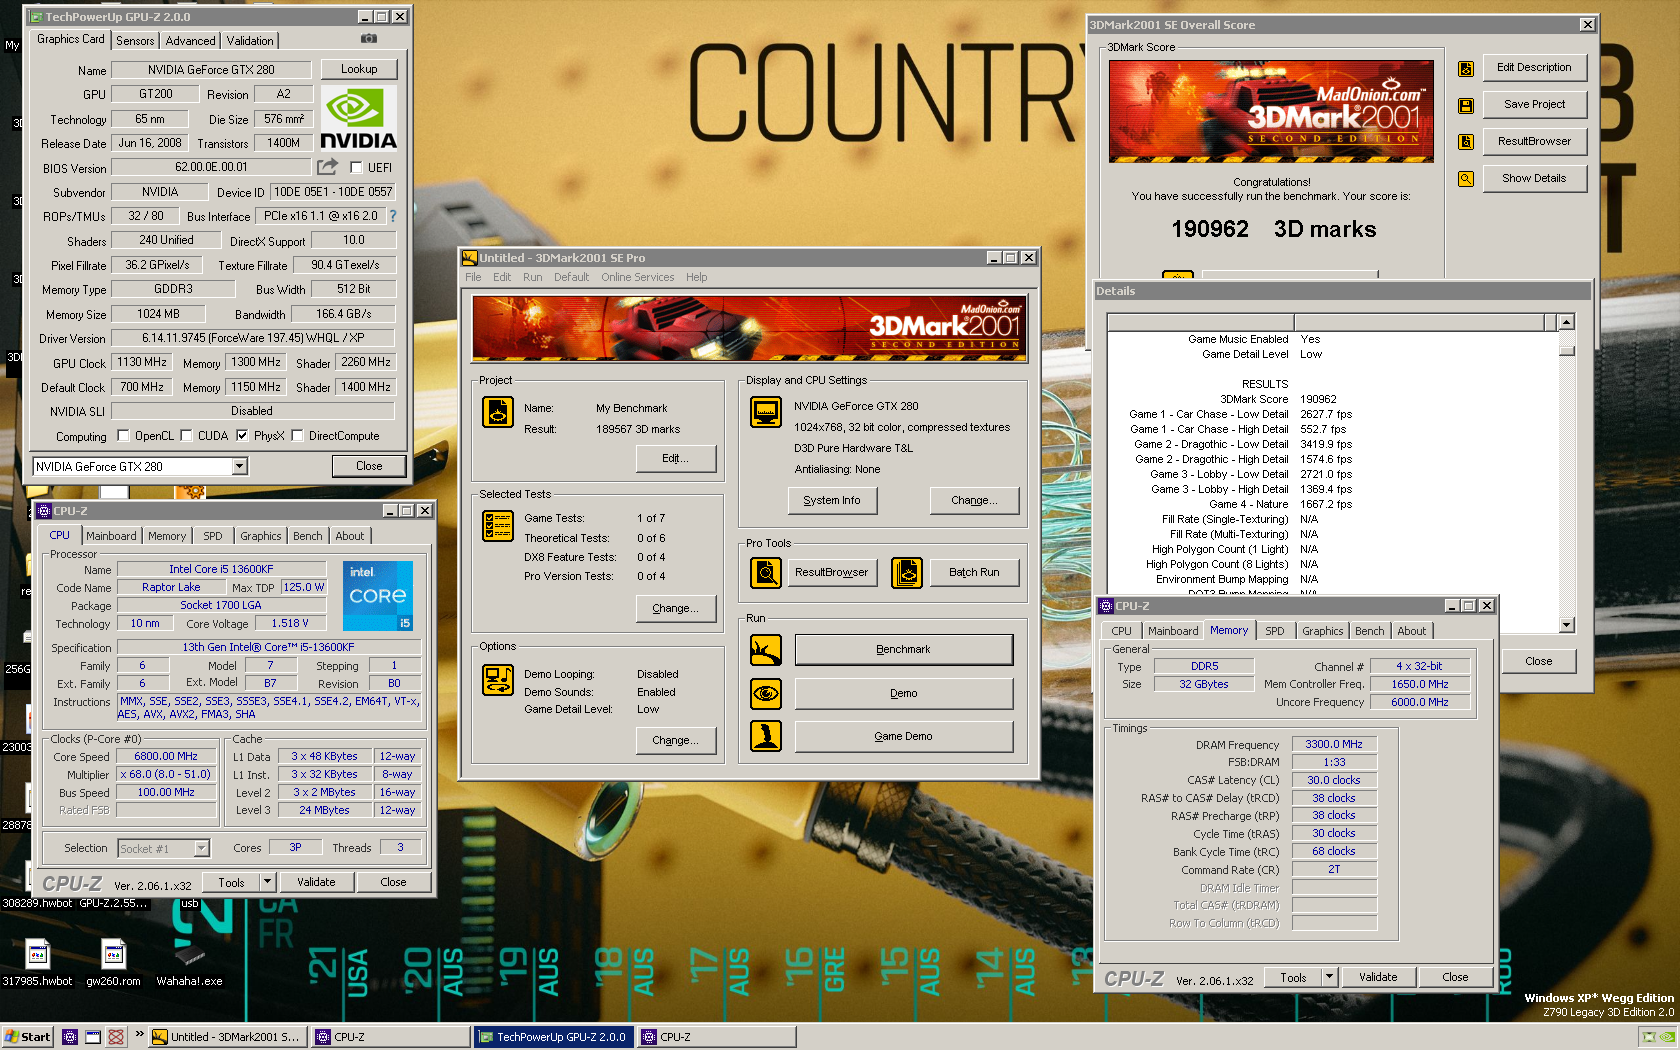Click the Details list scrollbar thumb

(x=1567, y=350)
